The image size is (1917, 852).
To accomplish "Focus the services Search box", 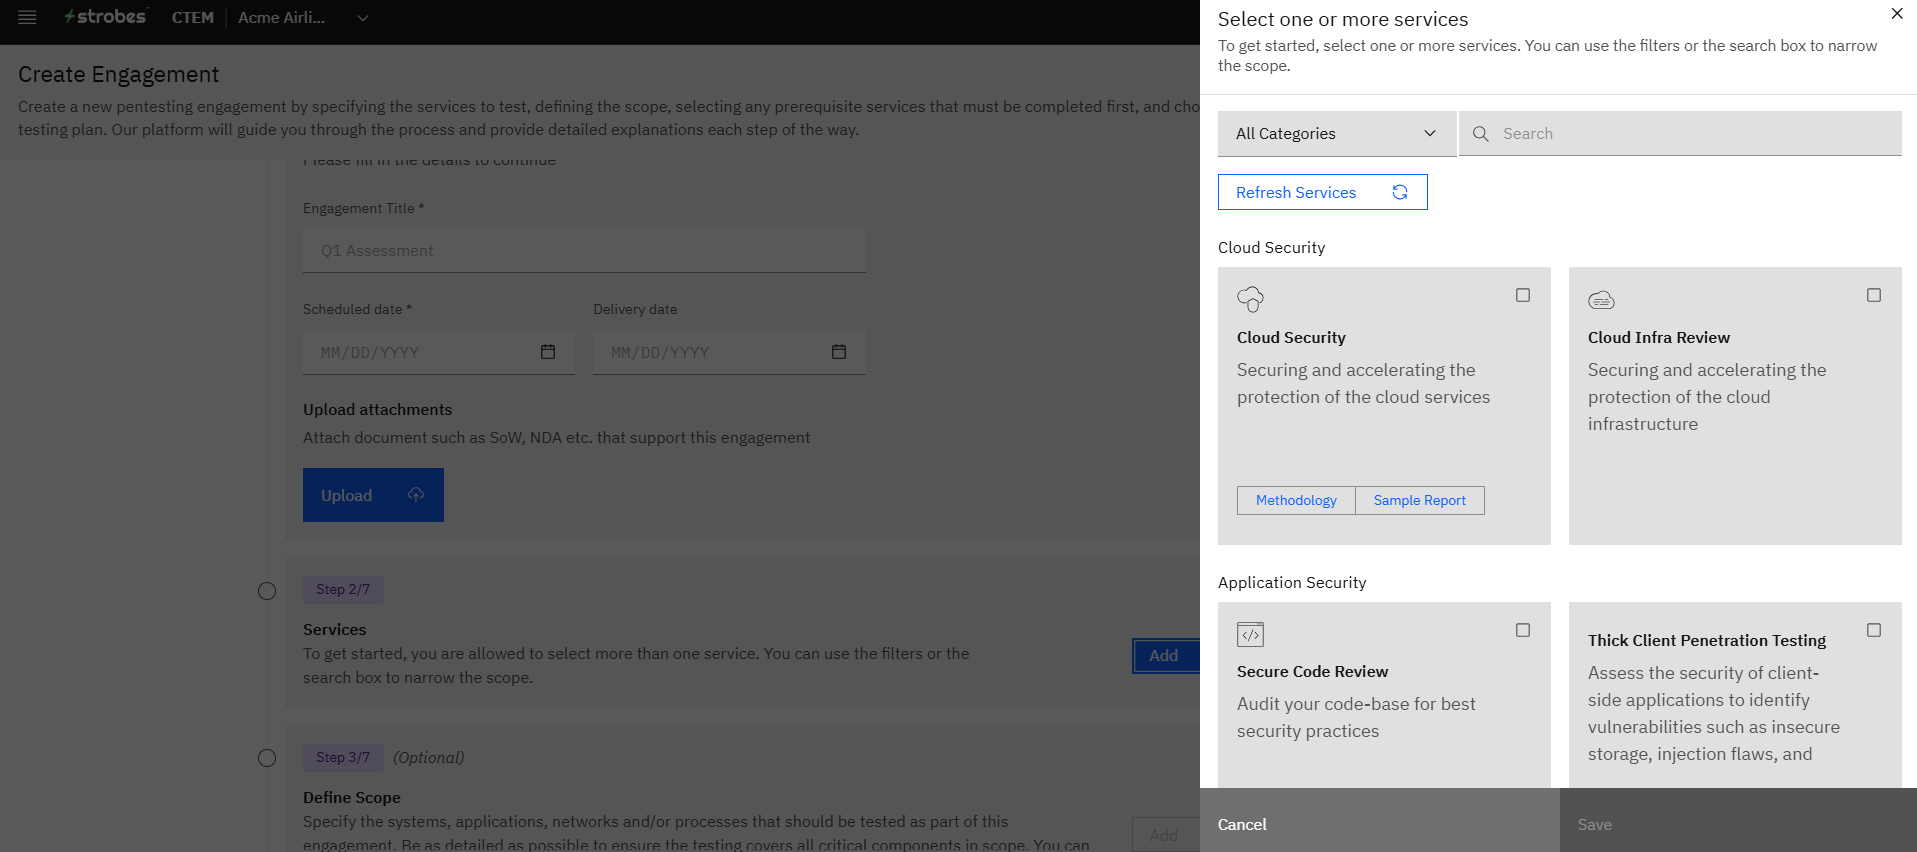I will [x=1680, y=134].
